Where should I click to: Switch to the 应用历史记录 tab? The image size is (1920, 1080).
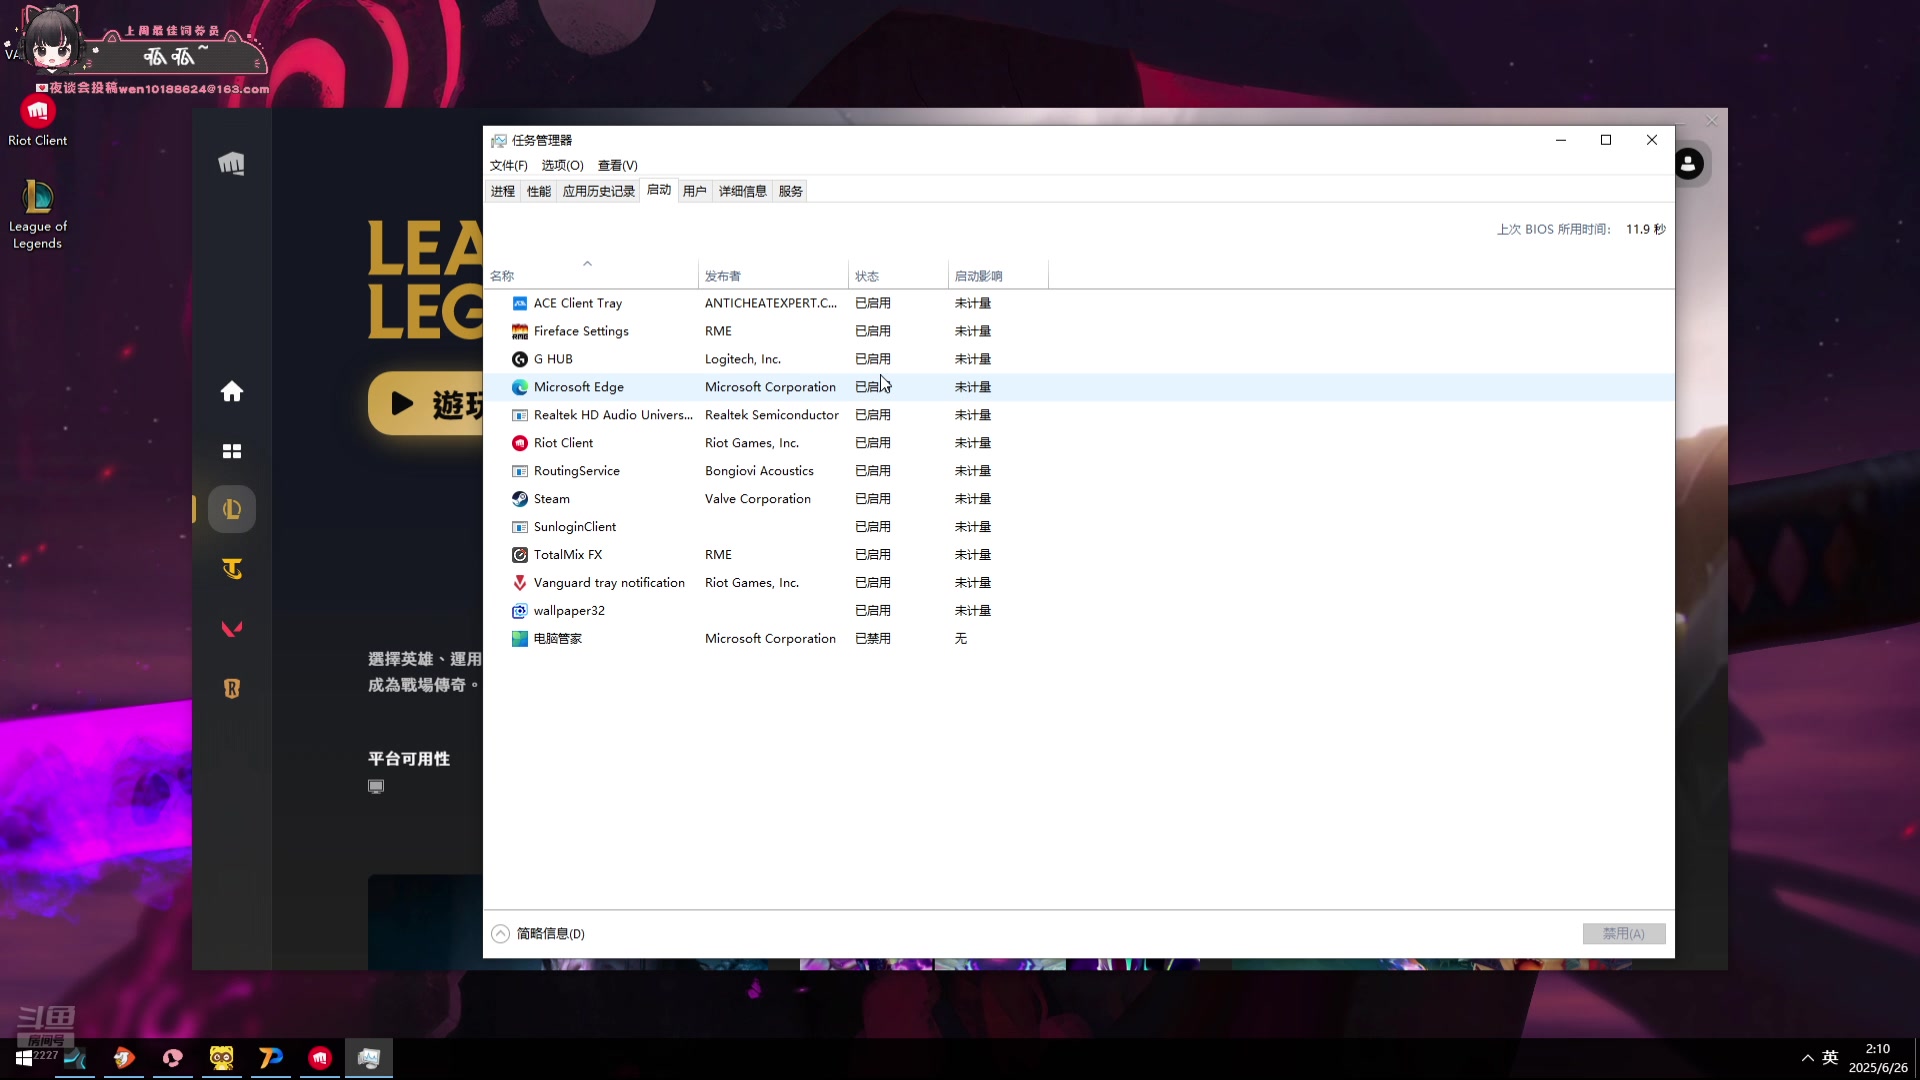click(598, 191)
